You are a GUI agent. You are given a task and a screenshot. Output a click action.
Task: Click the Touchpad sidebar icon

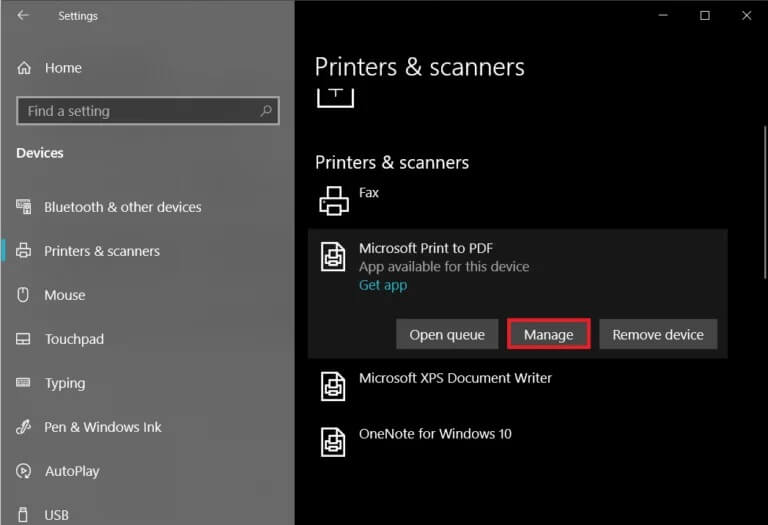click(23, 338)
